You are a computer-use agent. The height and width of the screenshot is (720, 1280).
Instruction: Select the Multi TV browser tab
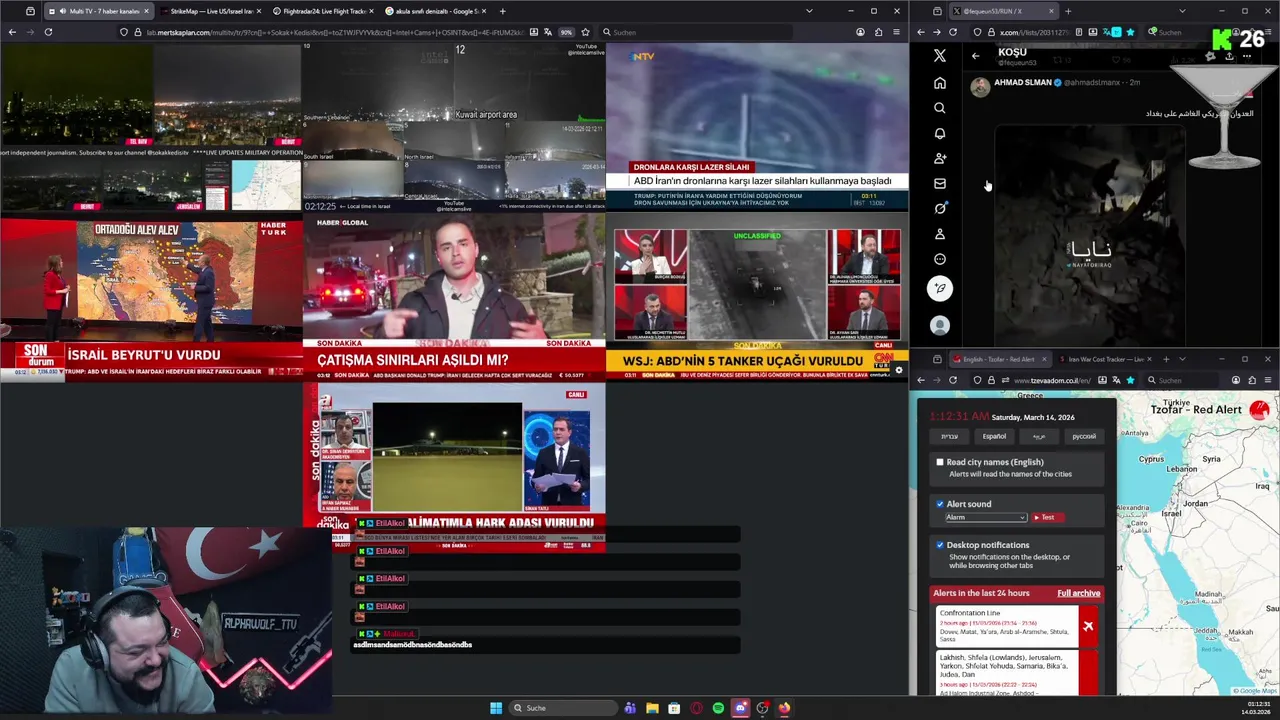point(98,11)
